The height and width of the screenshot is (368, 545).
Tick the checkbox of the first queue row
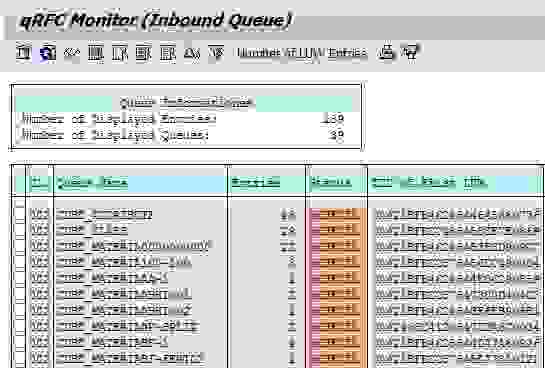click(x=19, y=213)
